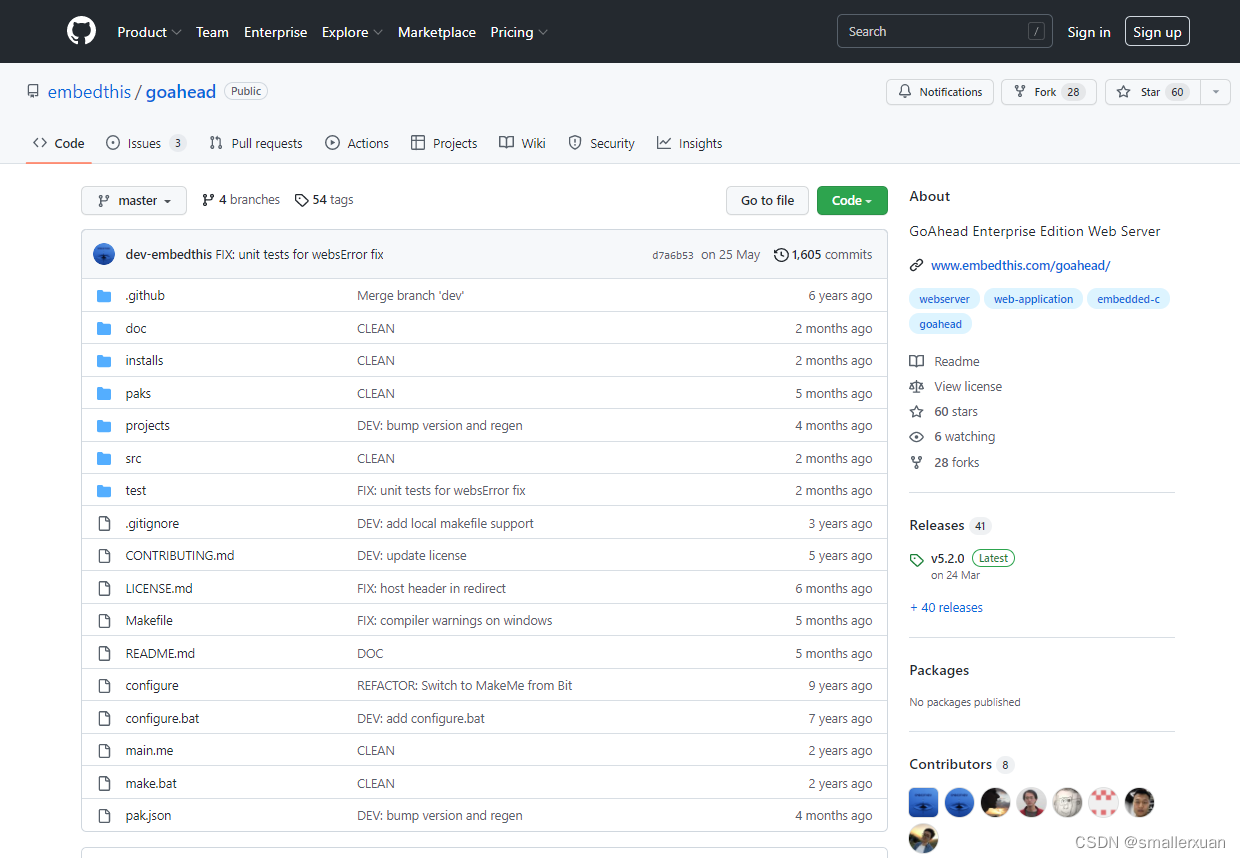This screenshot has height=858, width=1240.
Task: Open the + 40 releases link
Action: tap(946, 608)
